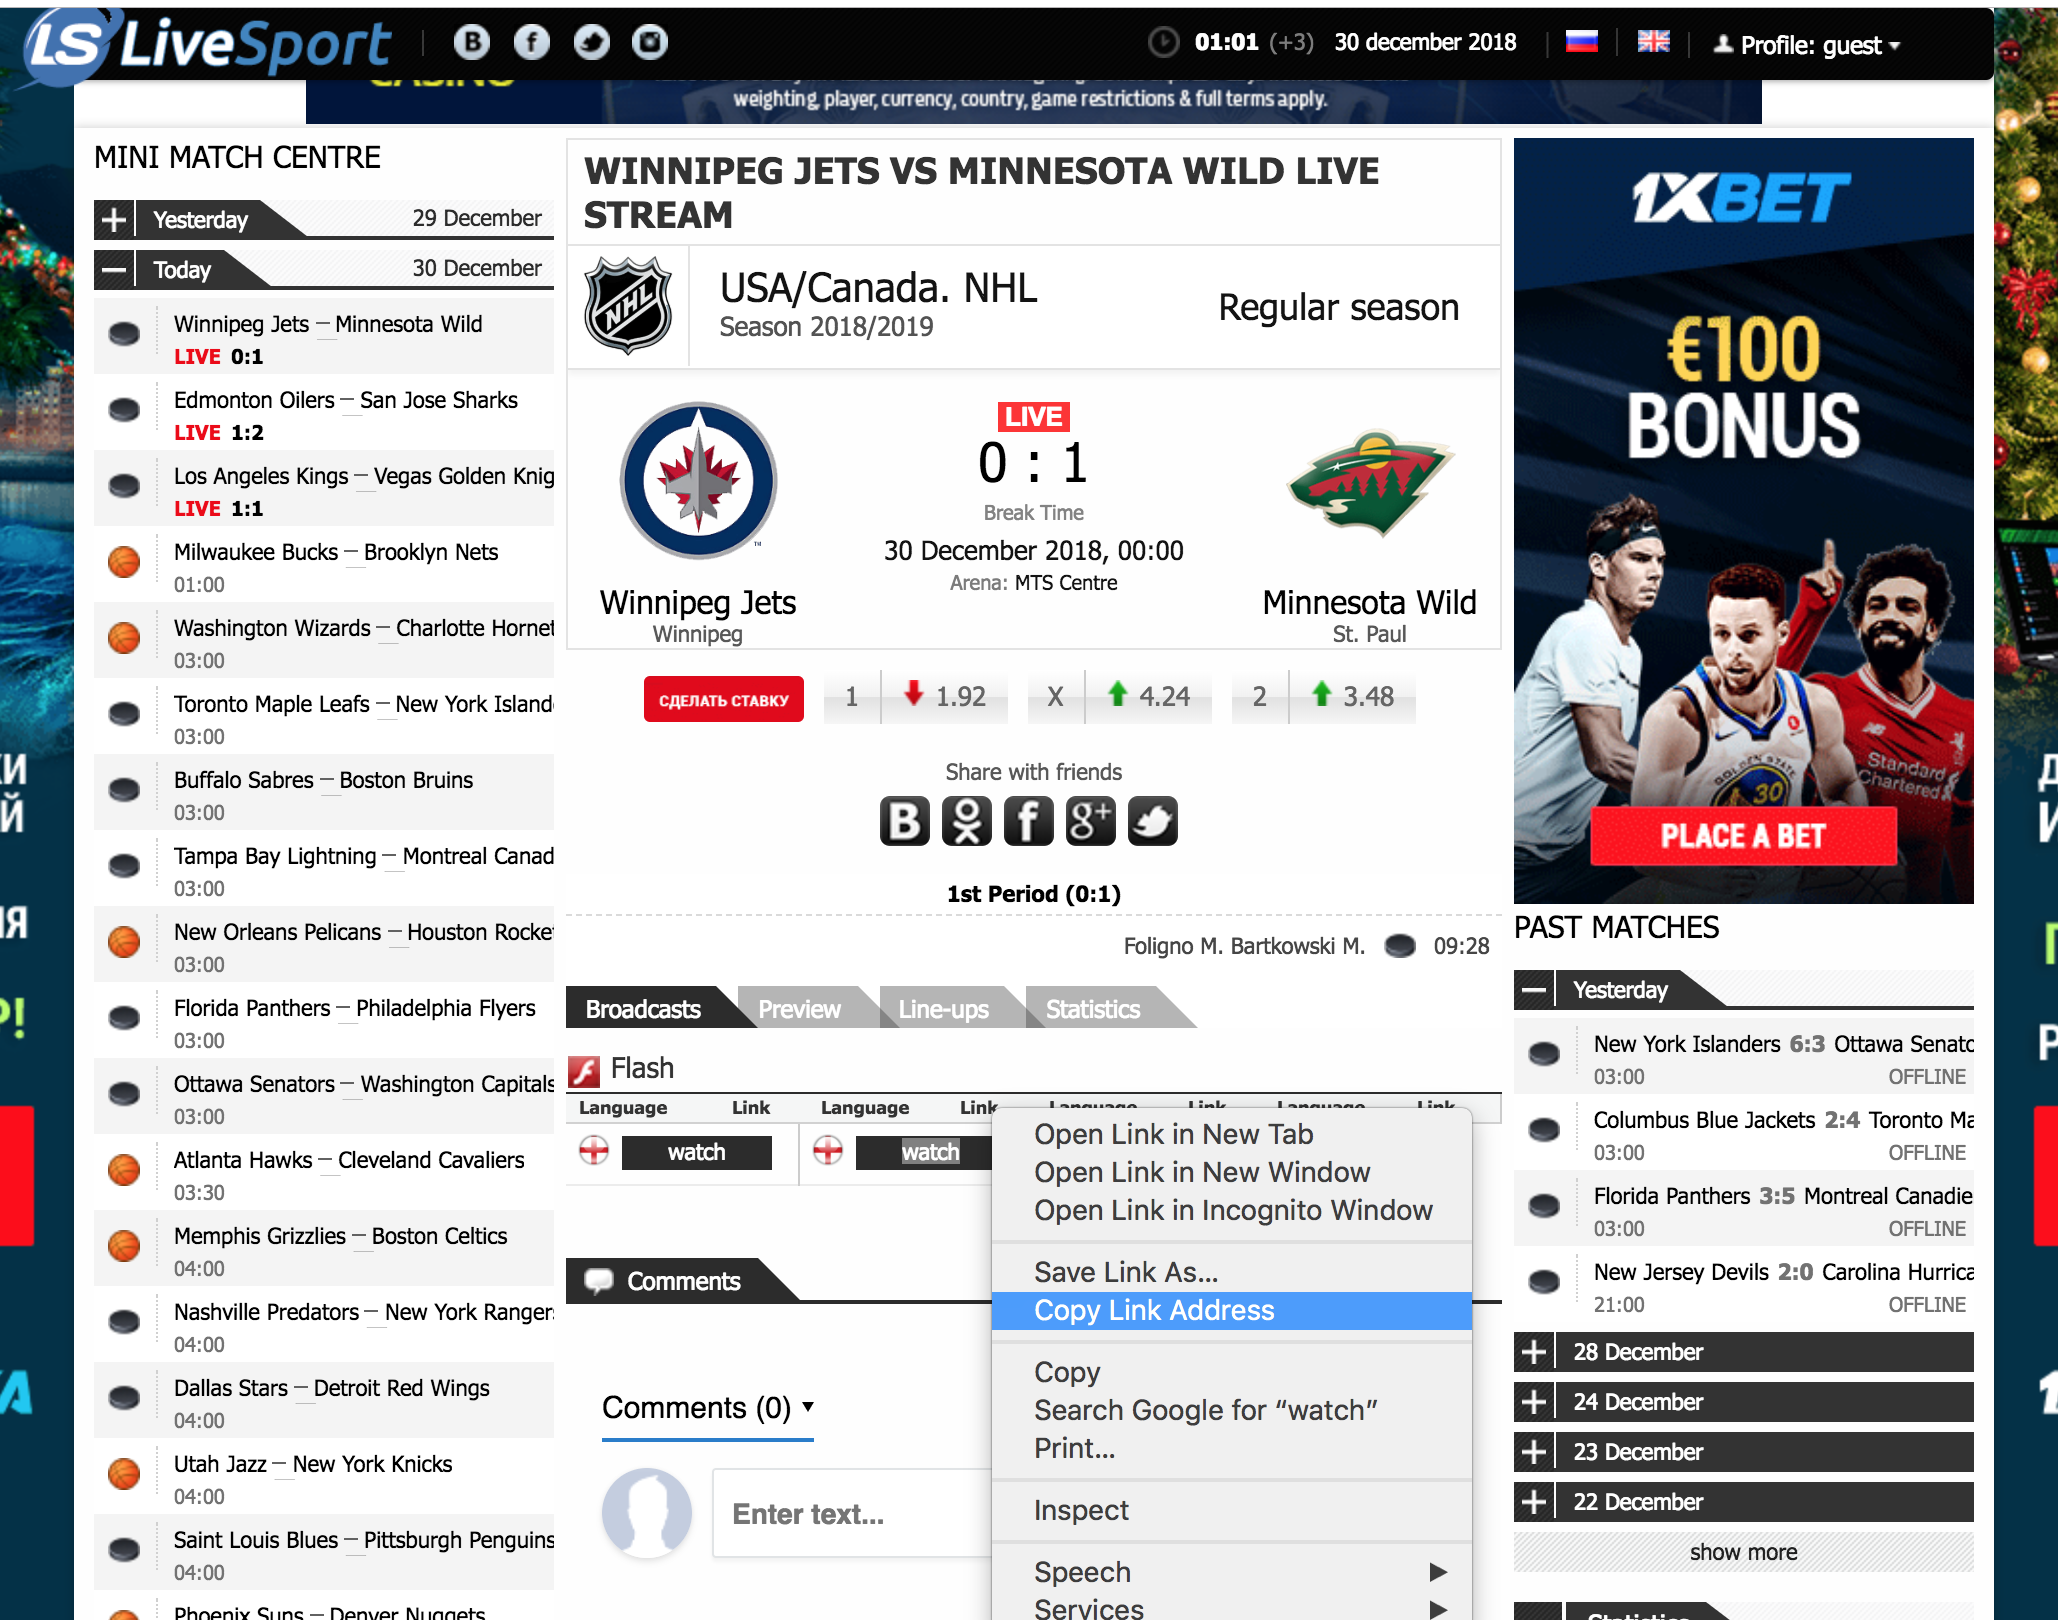This screenshot has width=2058, height=1620.
Task: Expand 28 December past matches
Action: point(1534,1352)
